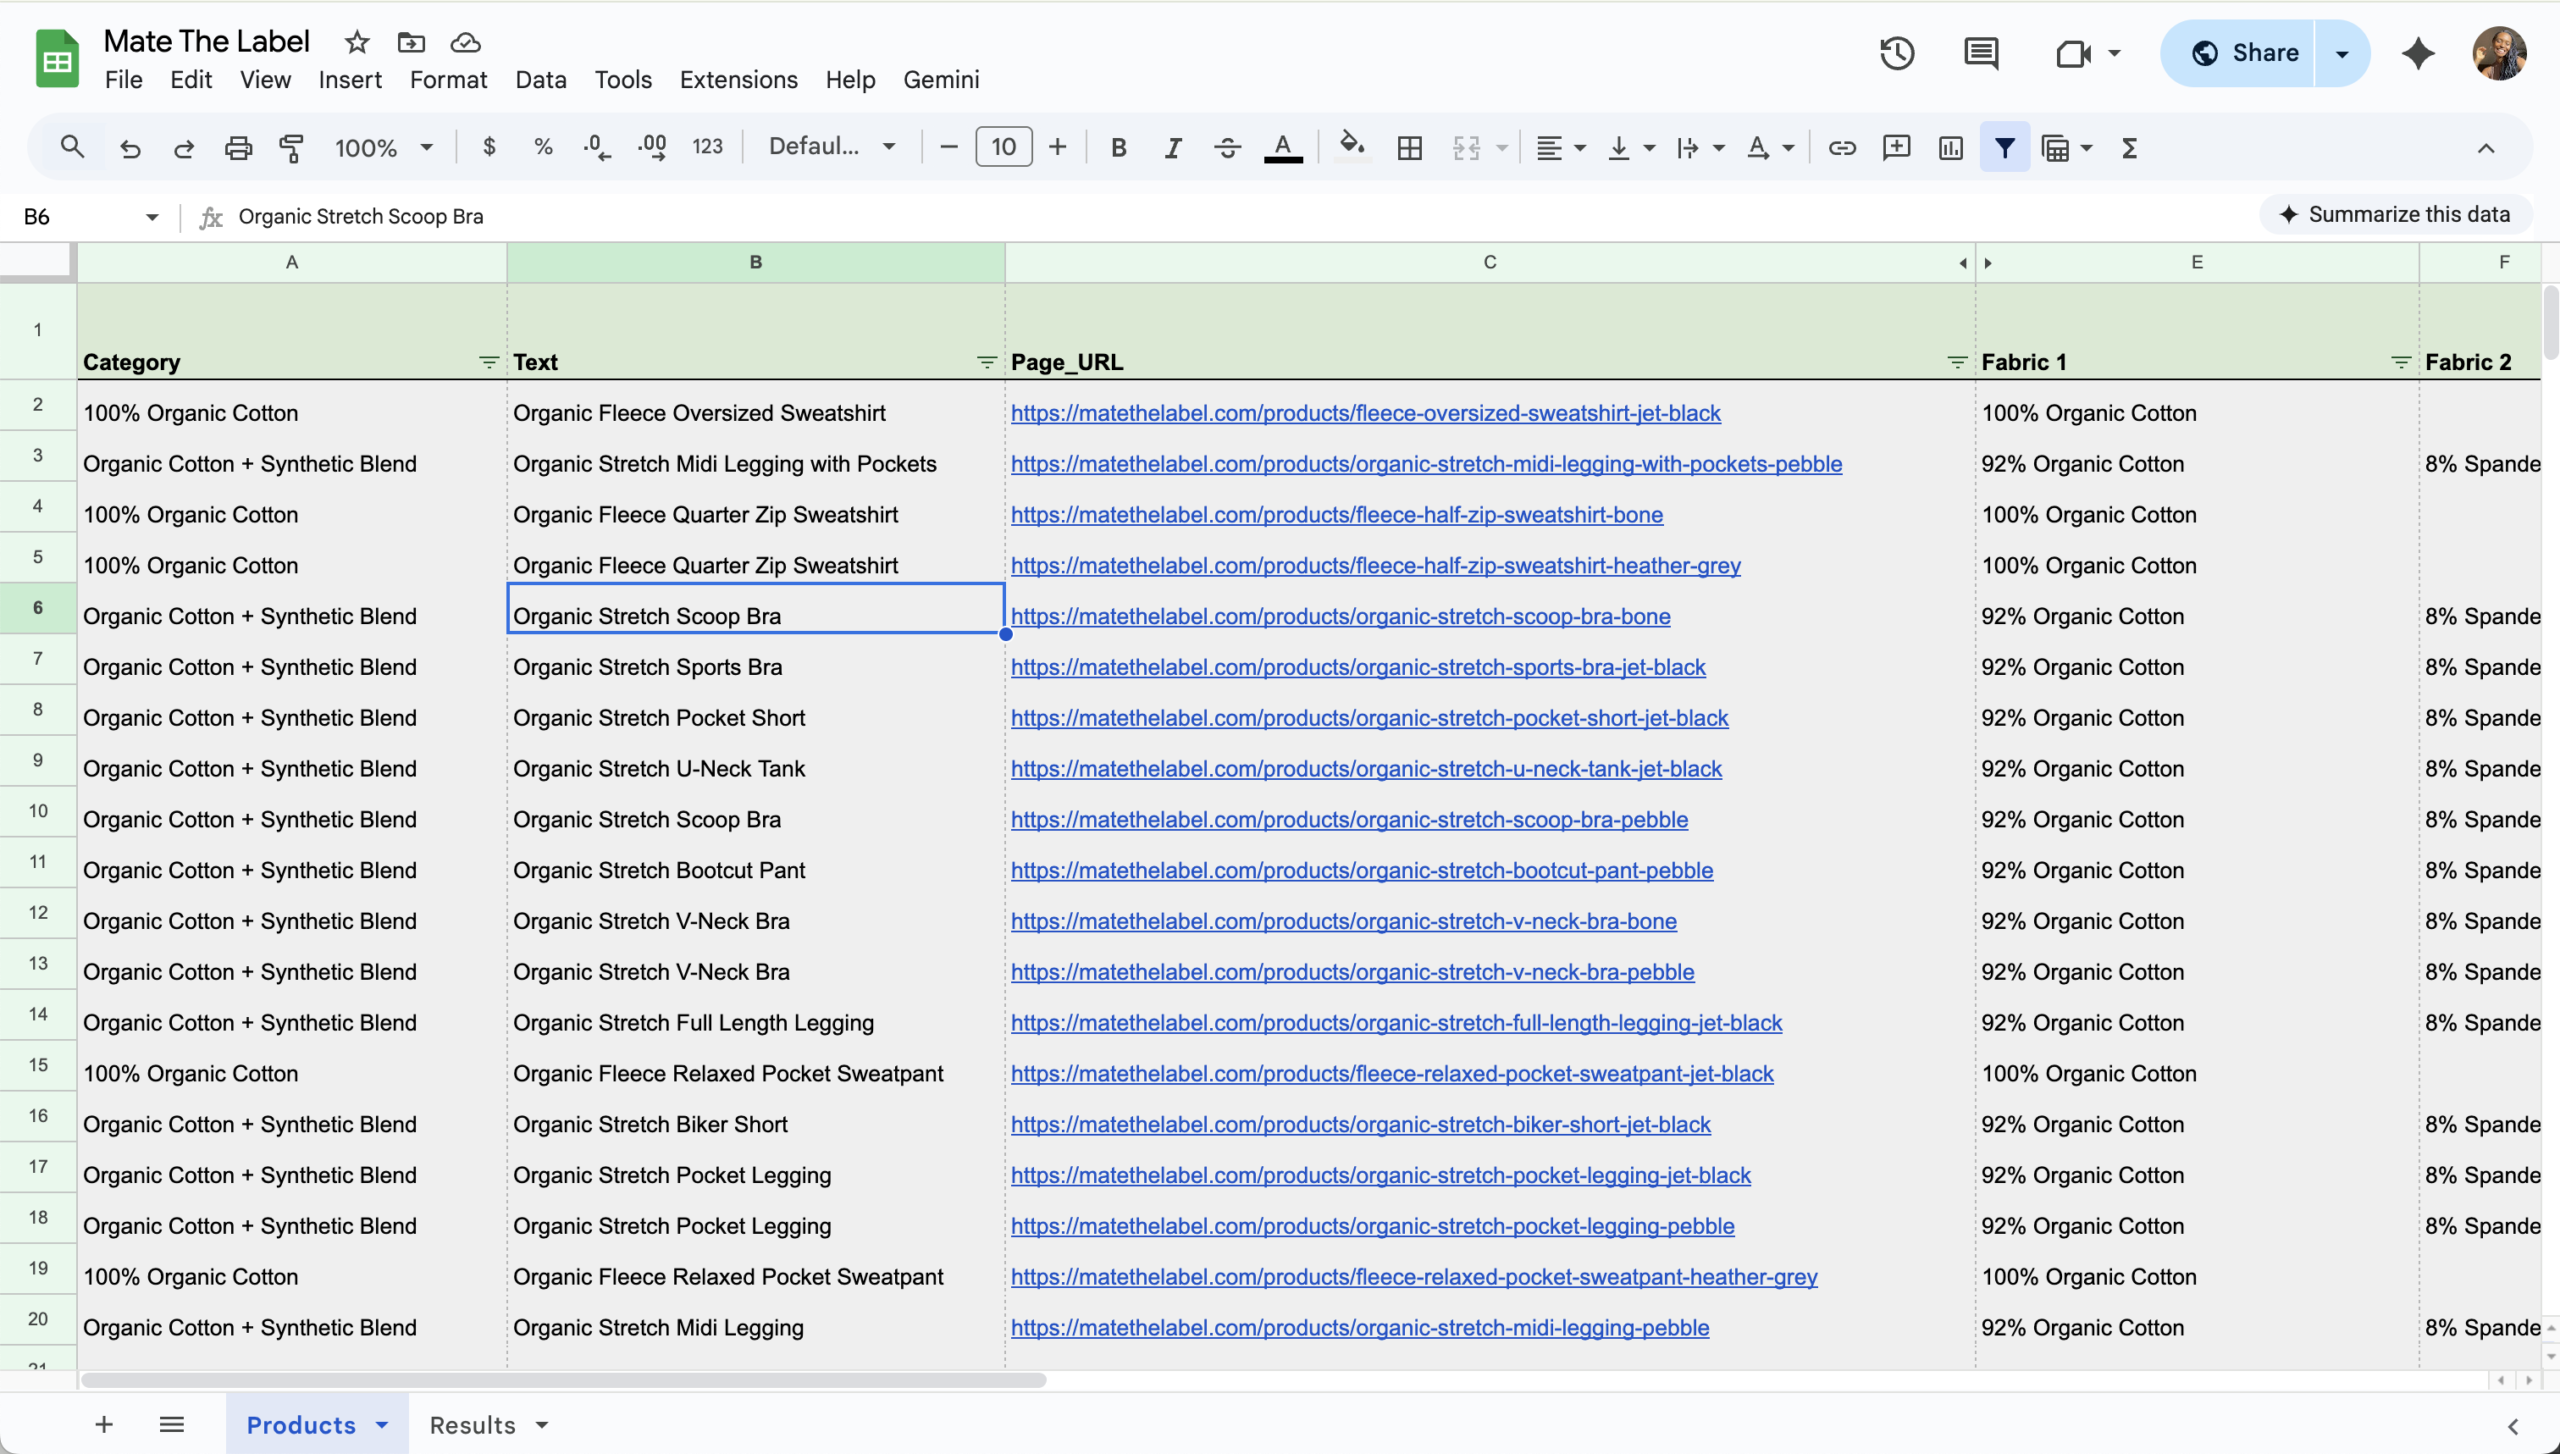Click the paint format roller icon
Screen dimensions: 2560x1454
tap(291, 148)
